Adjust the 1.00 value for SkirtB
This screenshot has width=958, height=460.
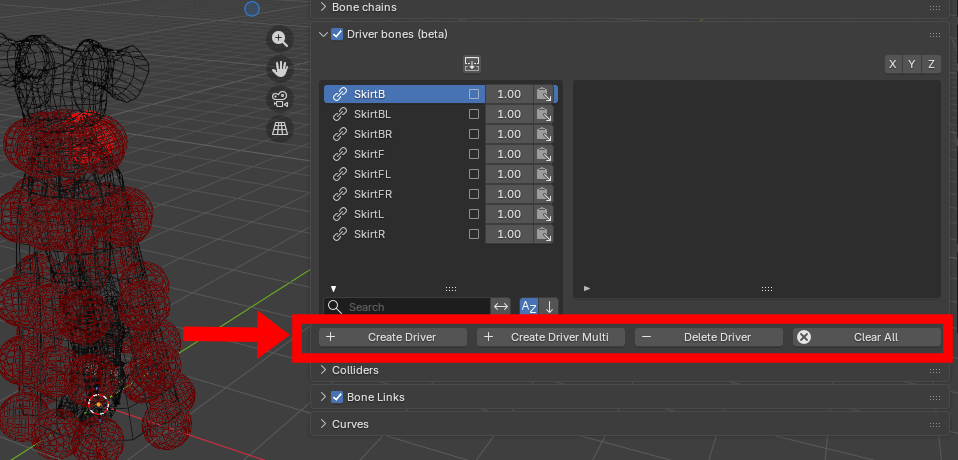coord(509,94)
